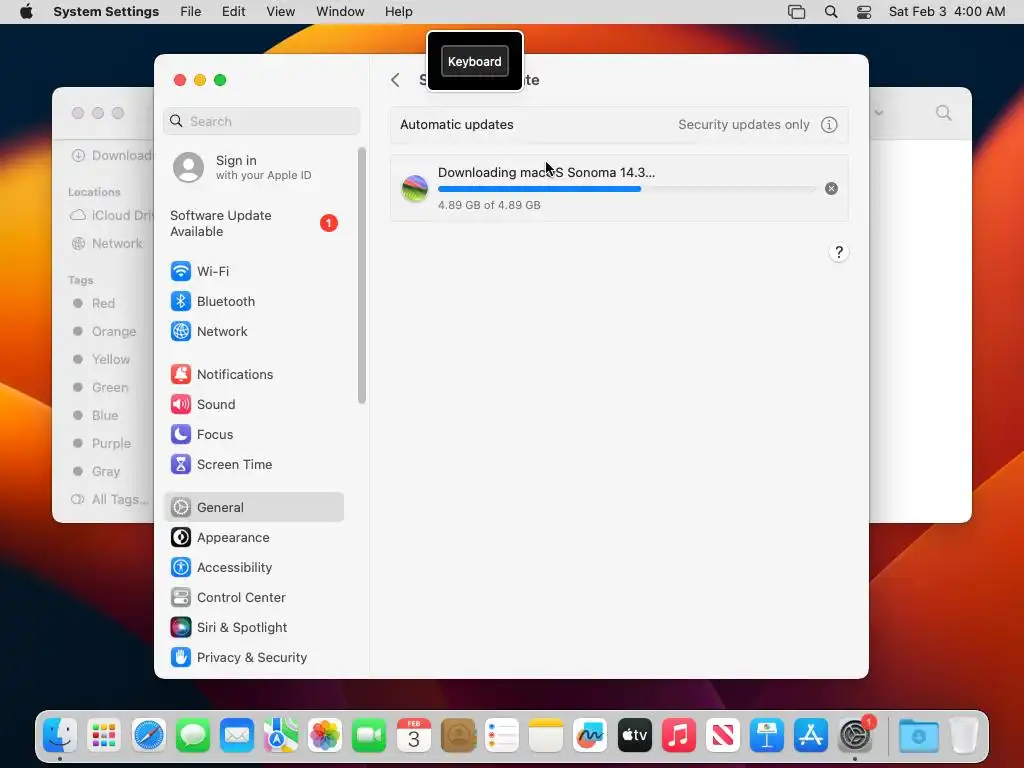The image size is (1024, 768).
Task: Open Mail from the Dock
Action: click(x=236, y=735)
